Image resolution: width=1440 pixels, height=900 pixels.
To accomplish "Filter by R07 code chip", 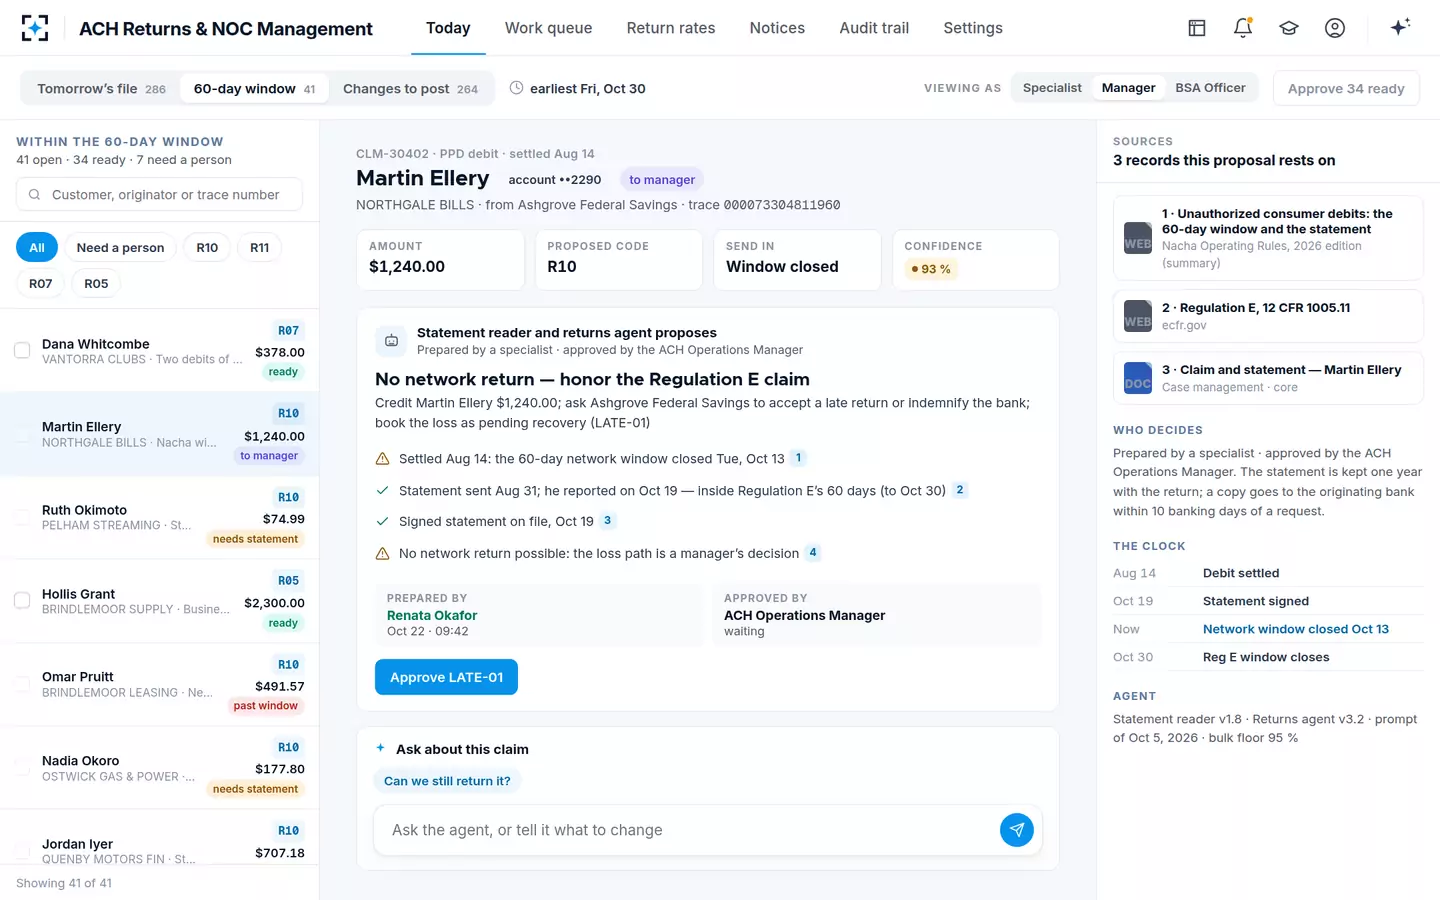I will pos(40,284).
